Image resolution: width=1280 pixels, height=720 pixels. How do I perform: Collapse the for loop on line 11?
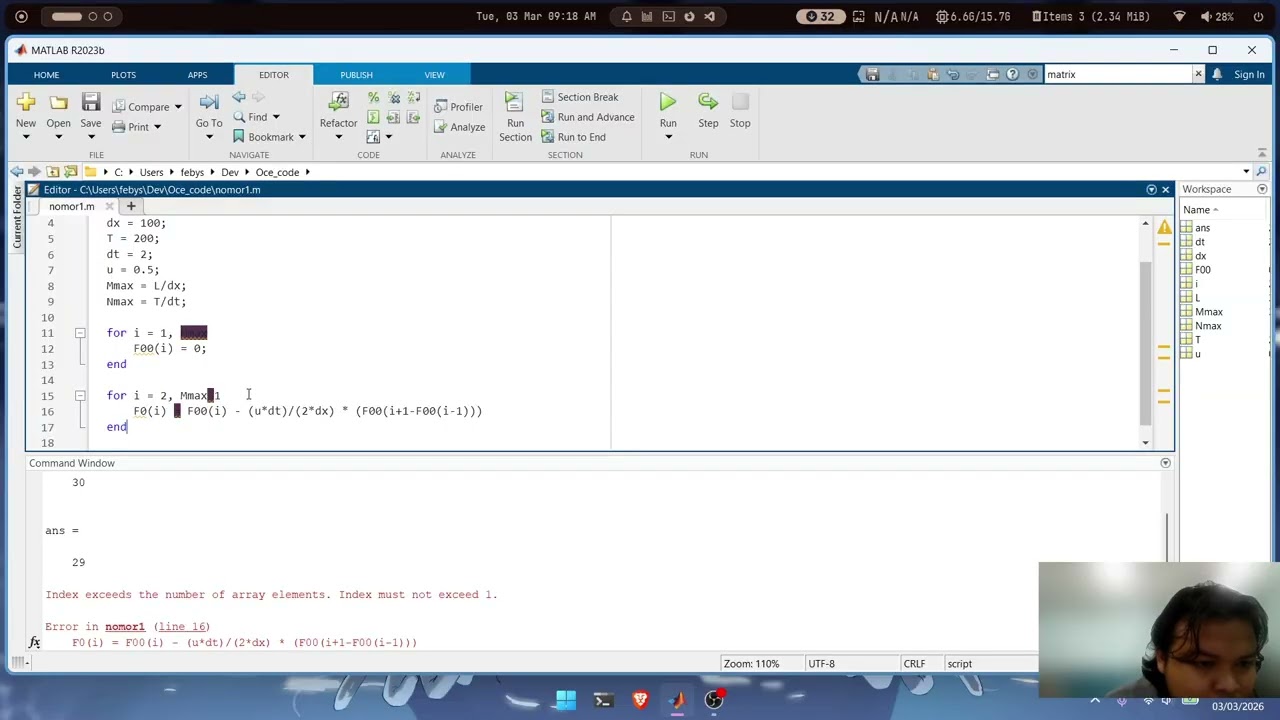(80, 333)
